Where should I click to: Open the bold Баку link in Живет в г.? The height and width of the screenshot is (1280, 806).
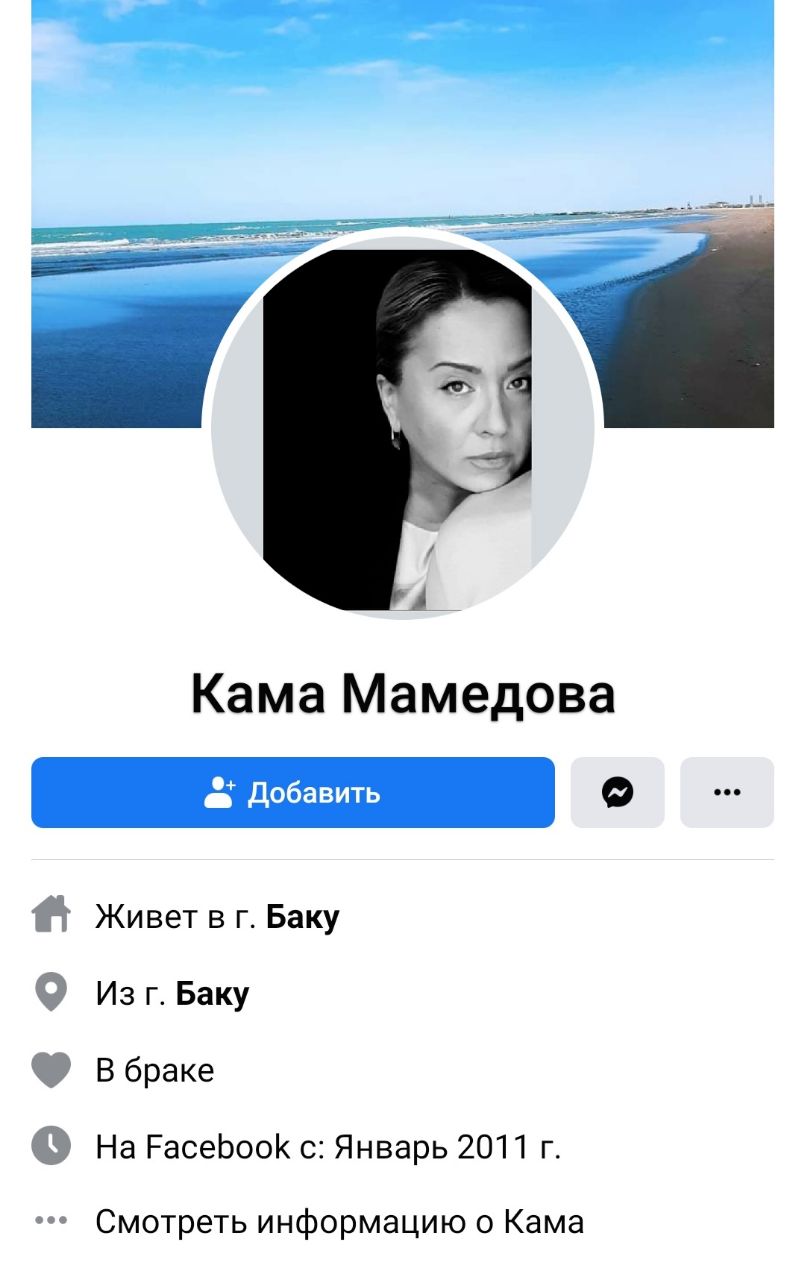pyautogui.click(x=303, y=916)
